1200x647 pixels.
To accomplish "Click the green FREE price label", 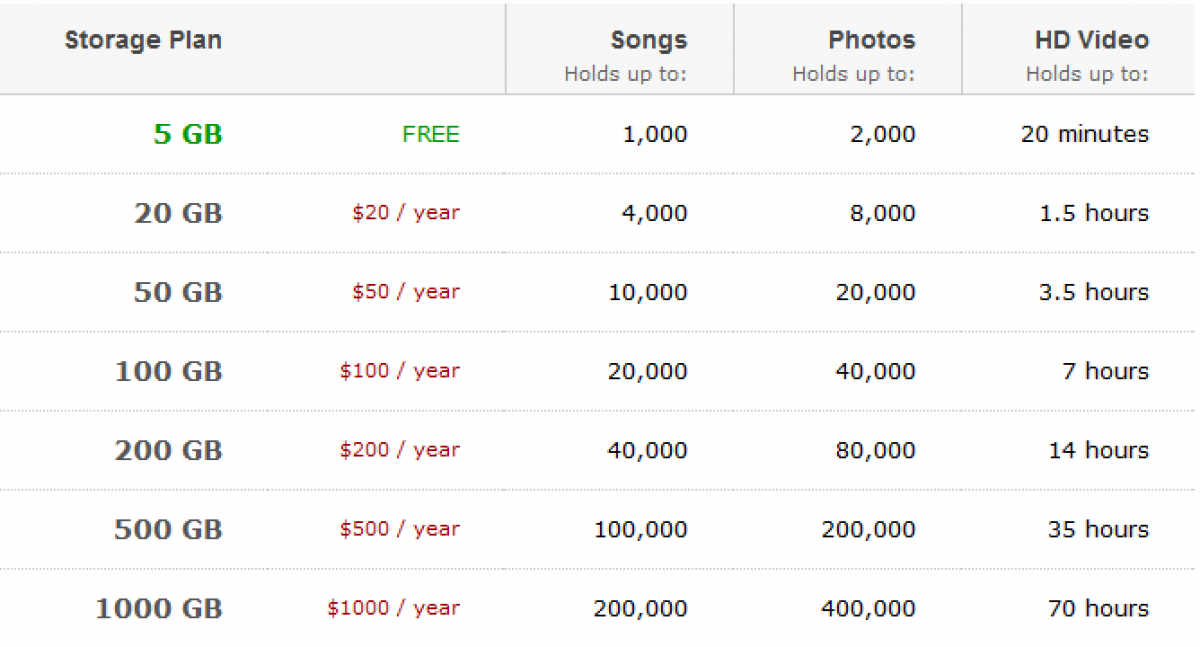I will point(431,135).
